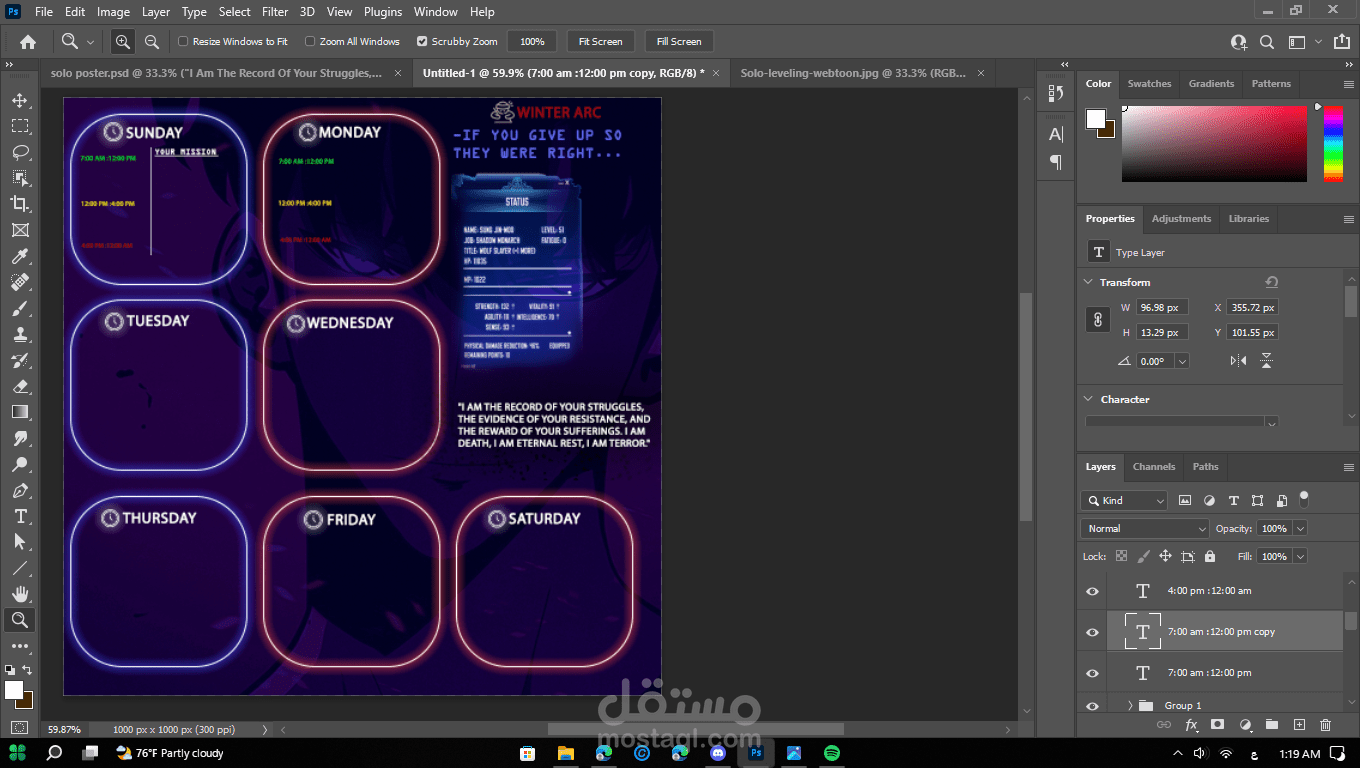The width and height of the screenshot is (1360, 768).
Task: Hide the '4:00 pm :12:00 am' layer
Action: point(1092,591)
